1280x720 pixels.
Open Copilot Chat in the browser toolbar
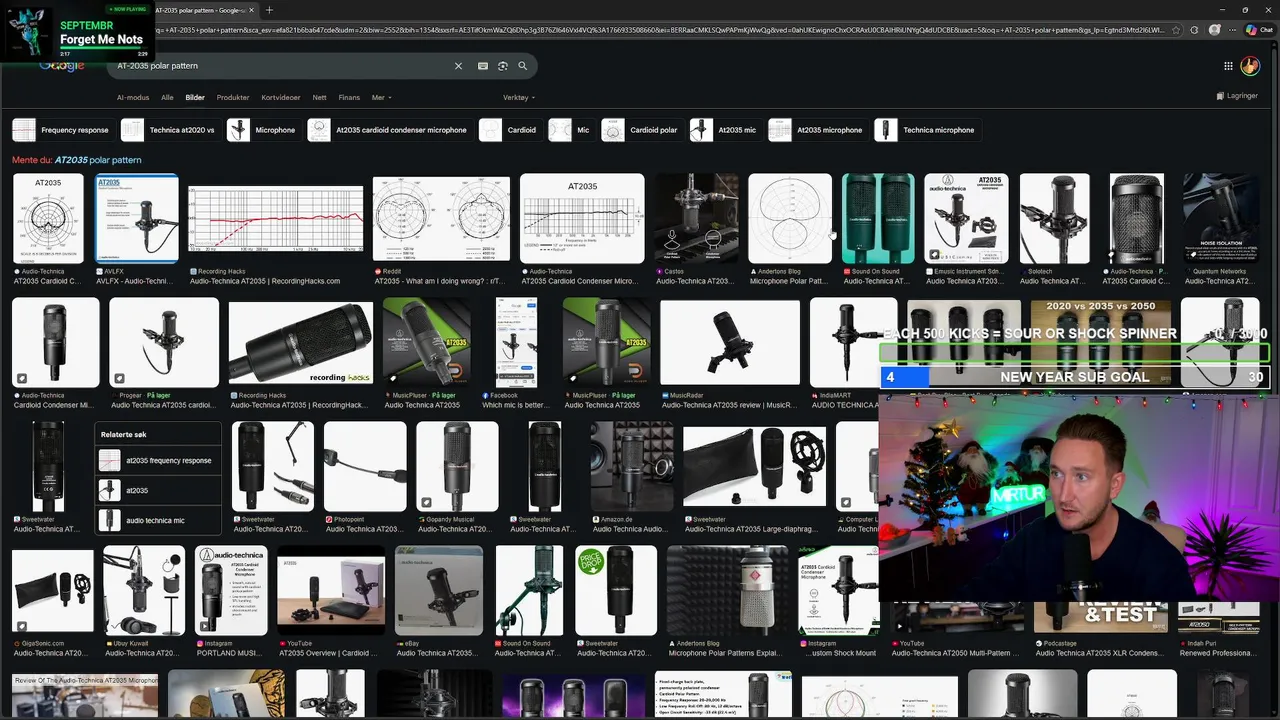(x=1258, y=30)
